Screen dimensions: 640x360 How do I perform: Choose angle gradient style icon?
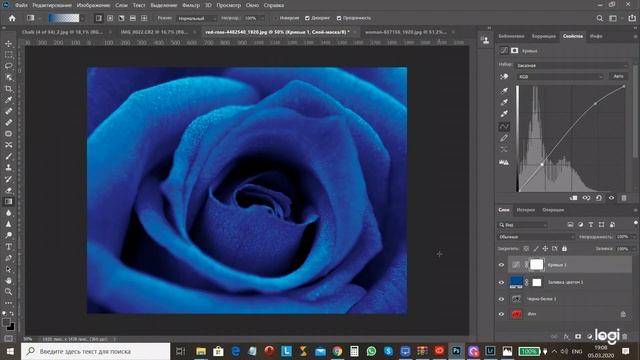pos(122,18)
